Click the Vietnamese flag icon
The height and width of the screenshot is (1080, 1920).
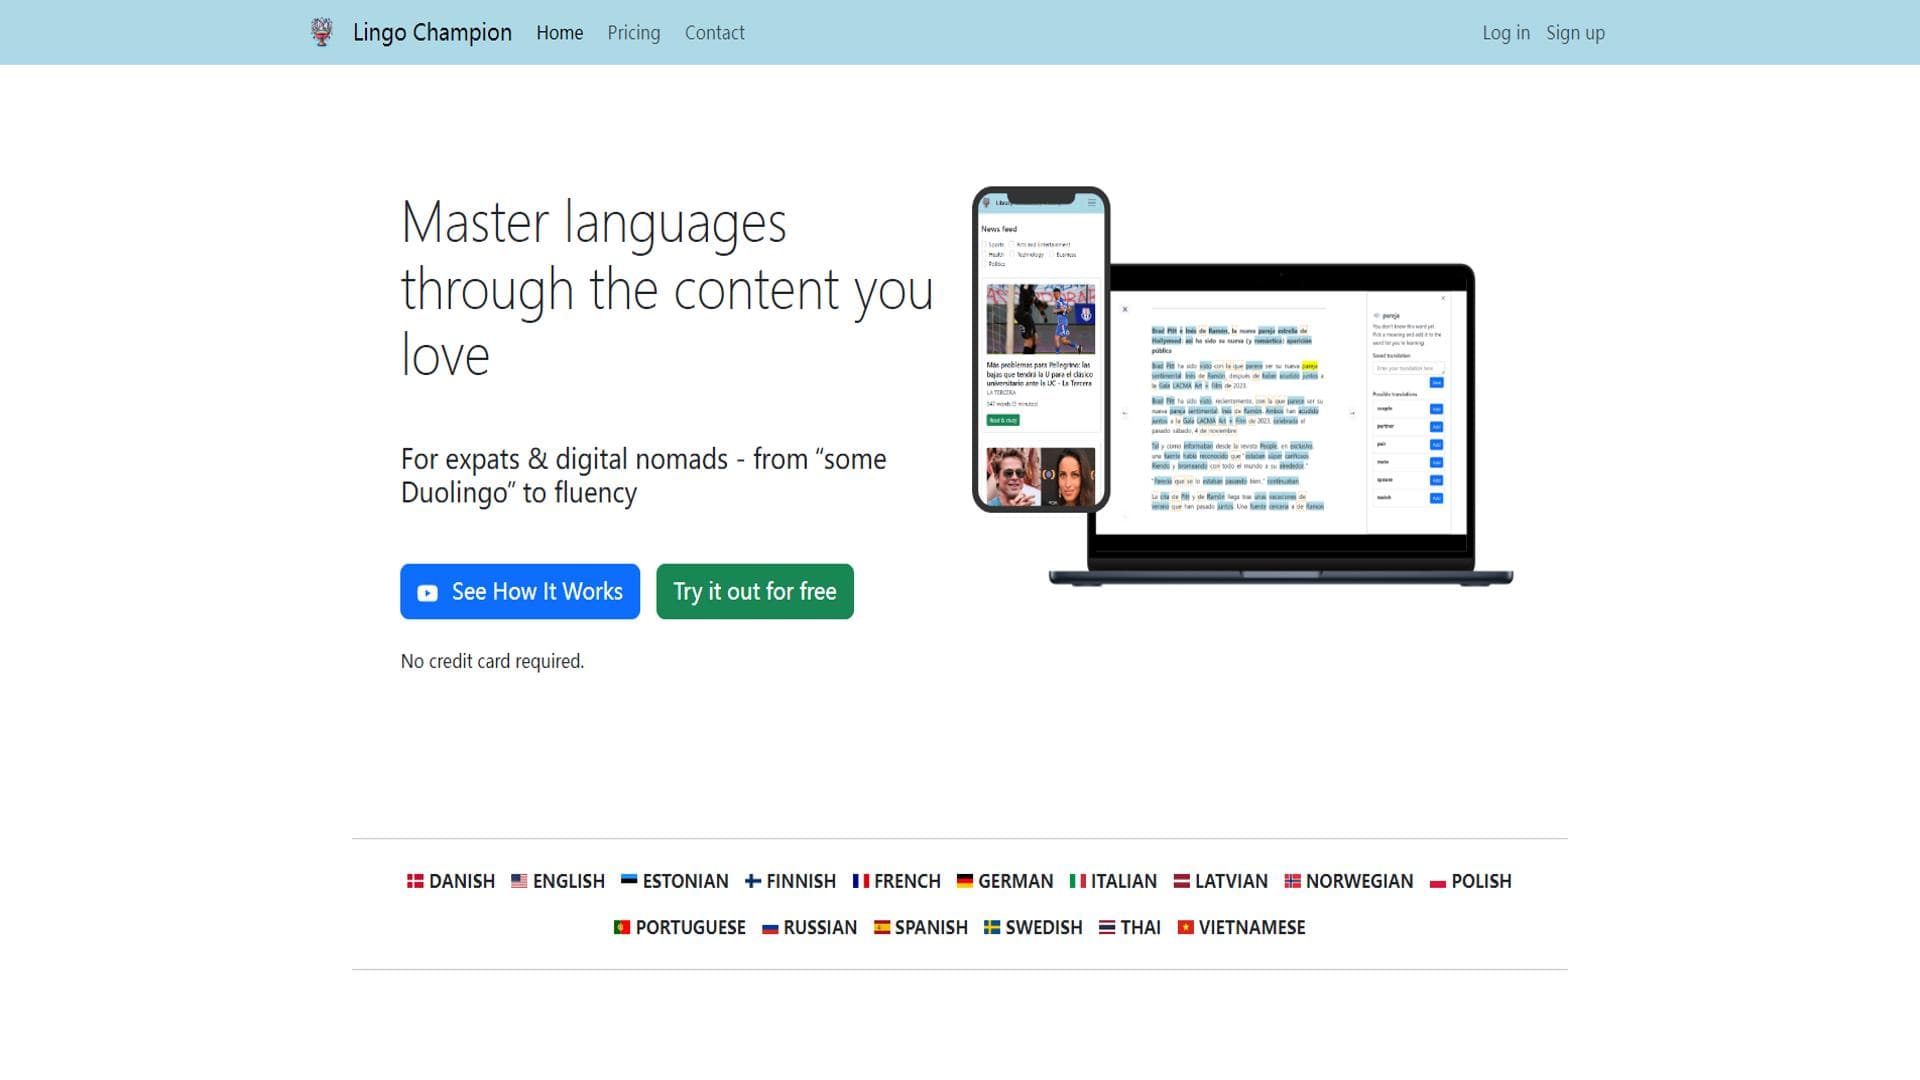(1186, 927)
